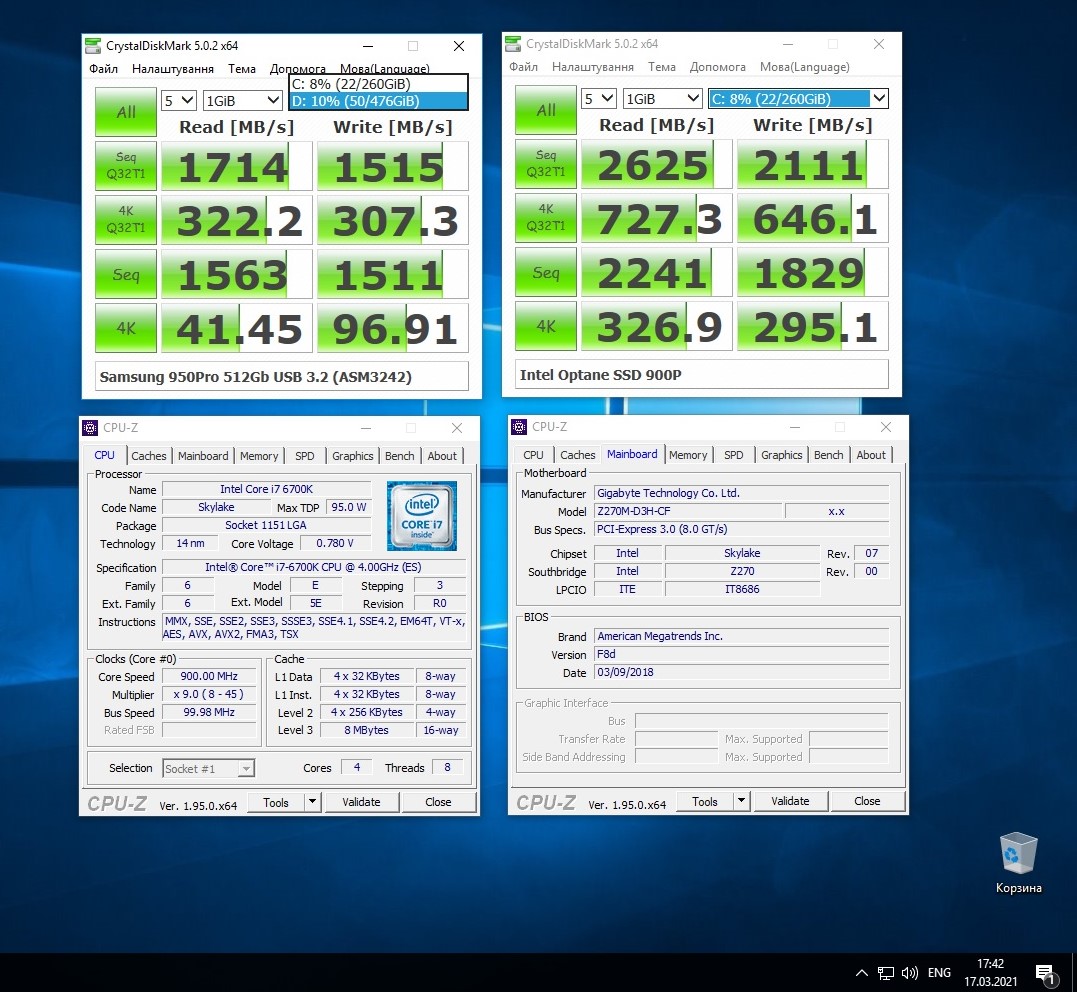Screen dimensions: 1077x992
Task: Switch to About tab in left CPU-Z
Action: (x=442, y=455)
